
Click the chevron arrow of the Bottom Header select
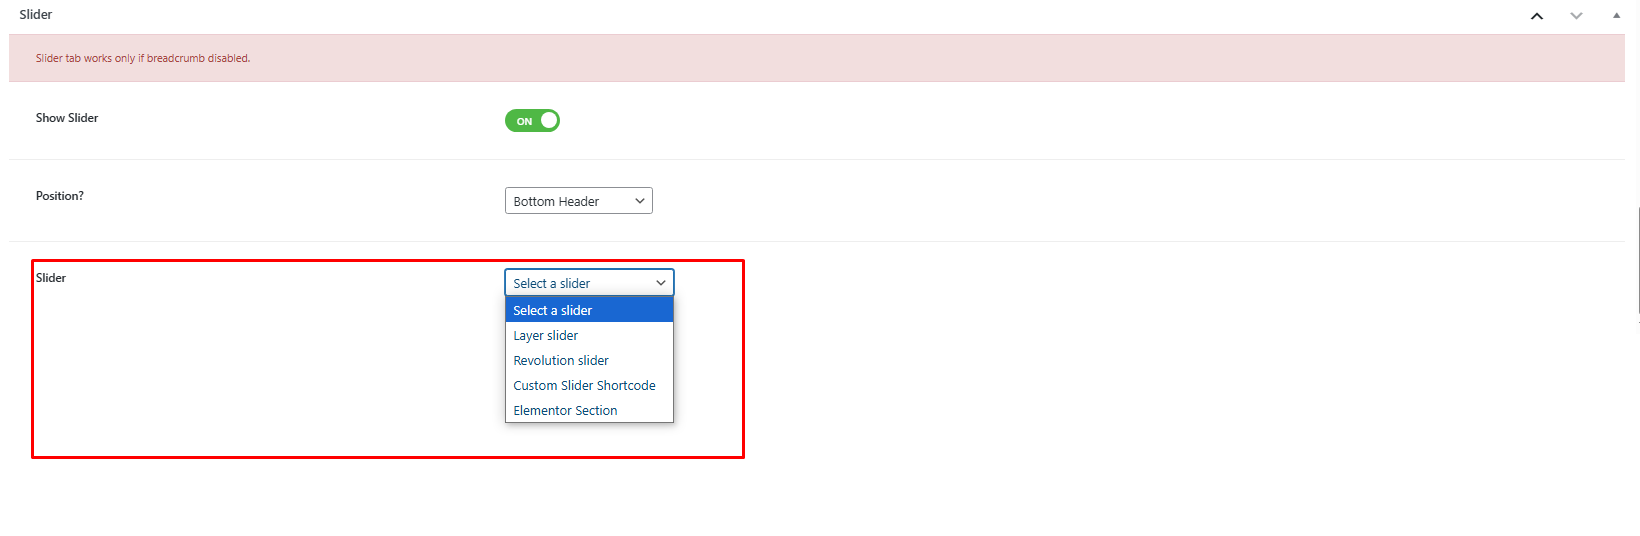tap(640, 201)
